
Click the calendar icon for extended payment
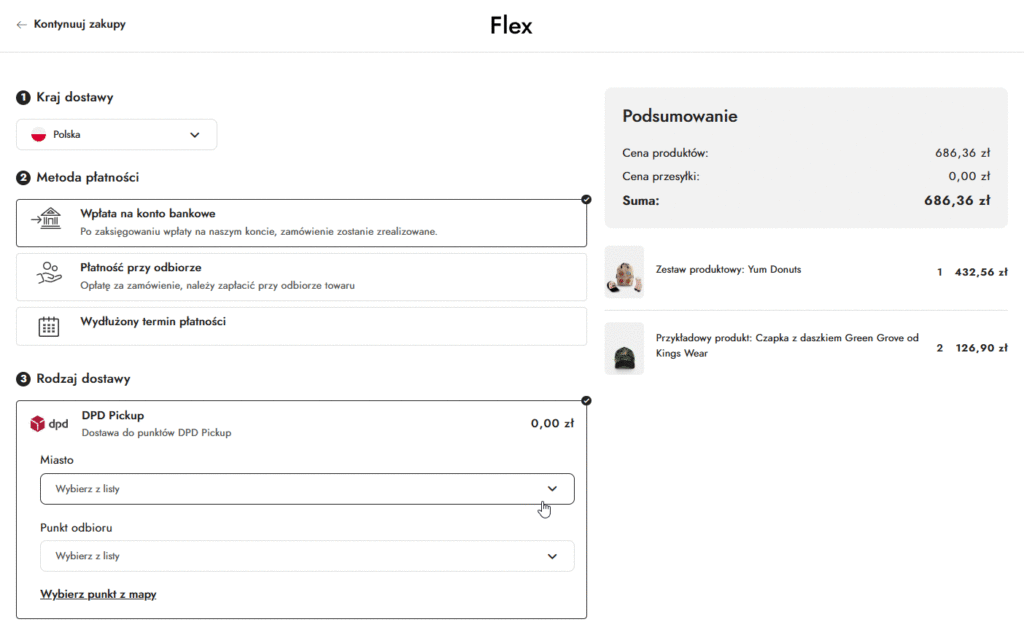click(x=48, y=326)
